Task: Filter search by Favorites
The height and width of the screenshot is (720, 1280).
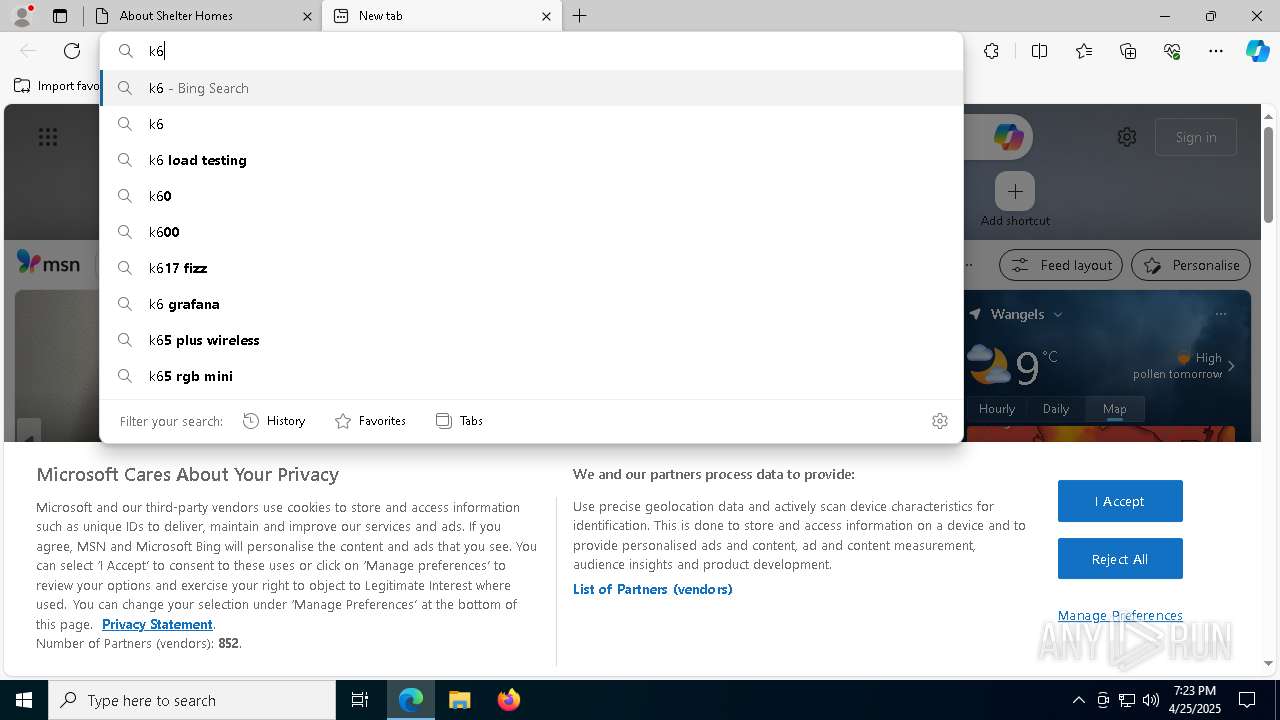Action: [370, 421]
